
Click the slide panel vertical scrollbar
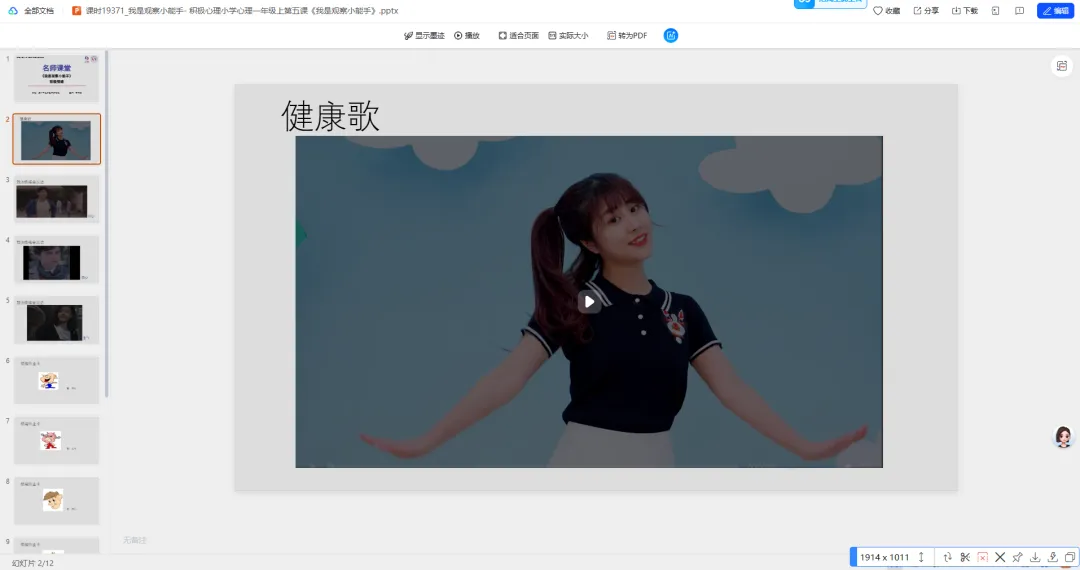[x=107, y=224]
